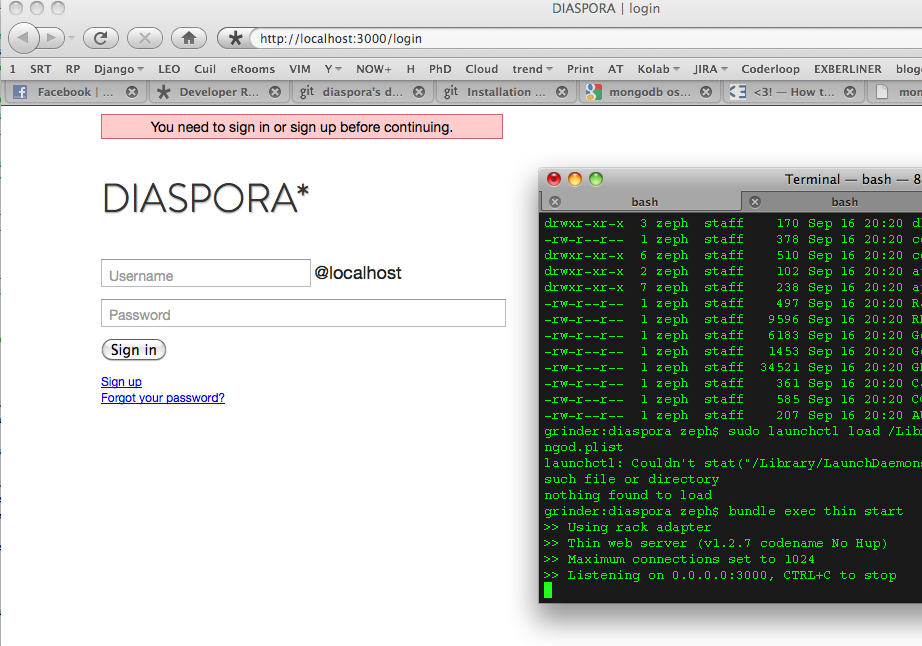Open the trend bookmarks dropdown
This screenshot has height=646, width=922.
[x=532, y=69]
